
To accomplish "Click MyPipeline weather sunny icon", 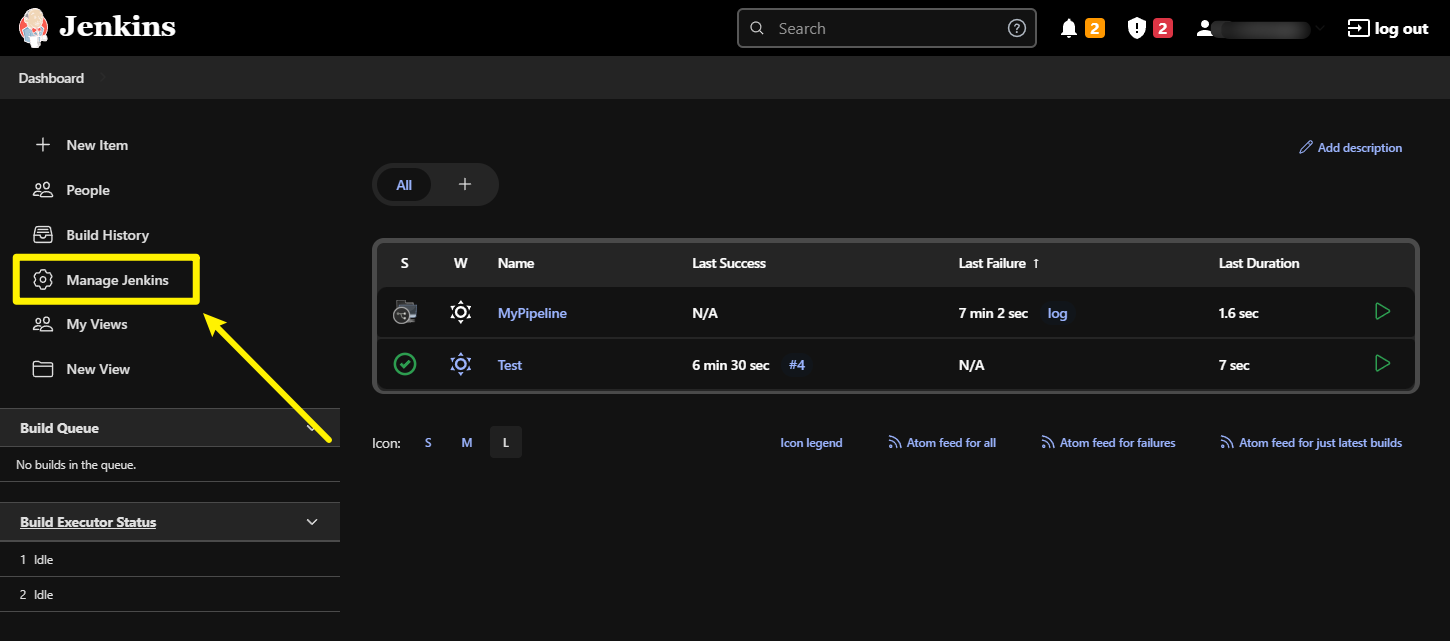I will [460, 312].
